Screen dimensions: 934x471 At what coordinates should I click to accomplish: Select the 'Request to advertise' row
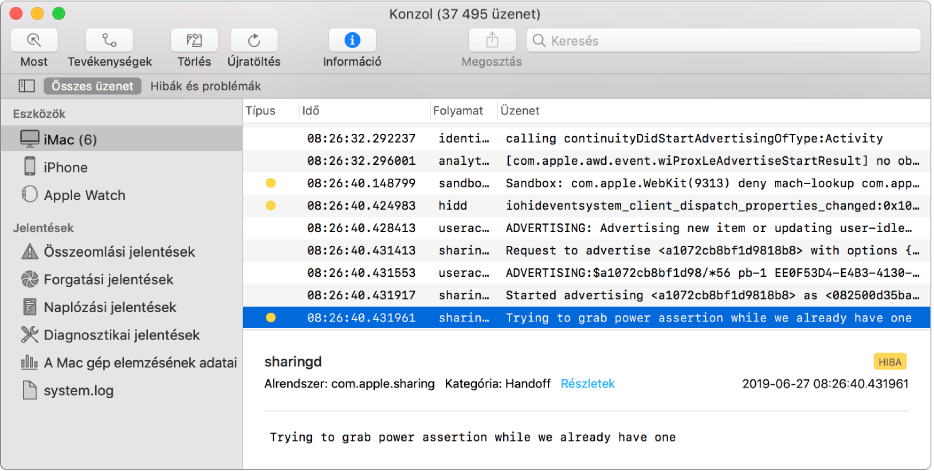click(587, 251)
